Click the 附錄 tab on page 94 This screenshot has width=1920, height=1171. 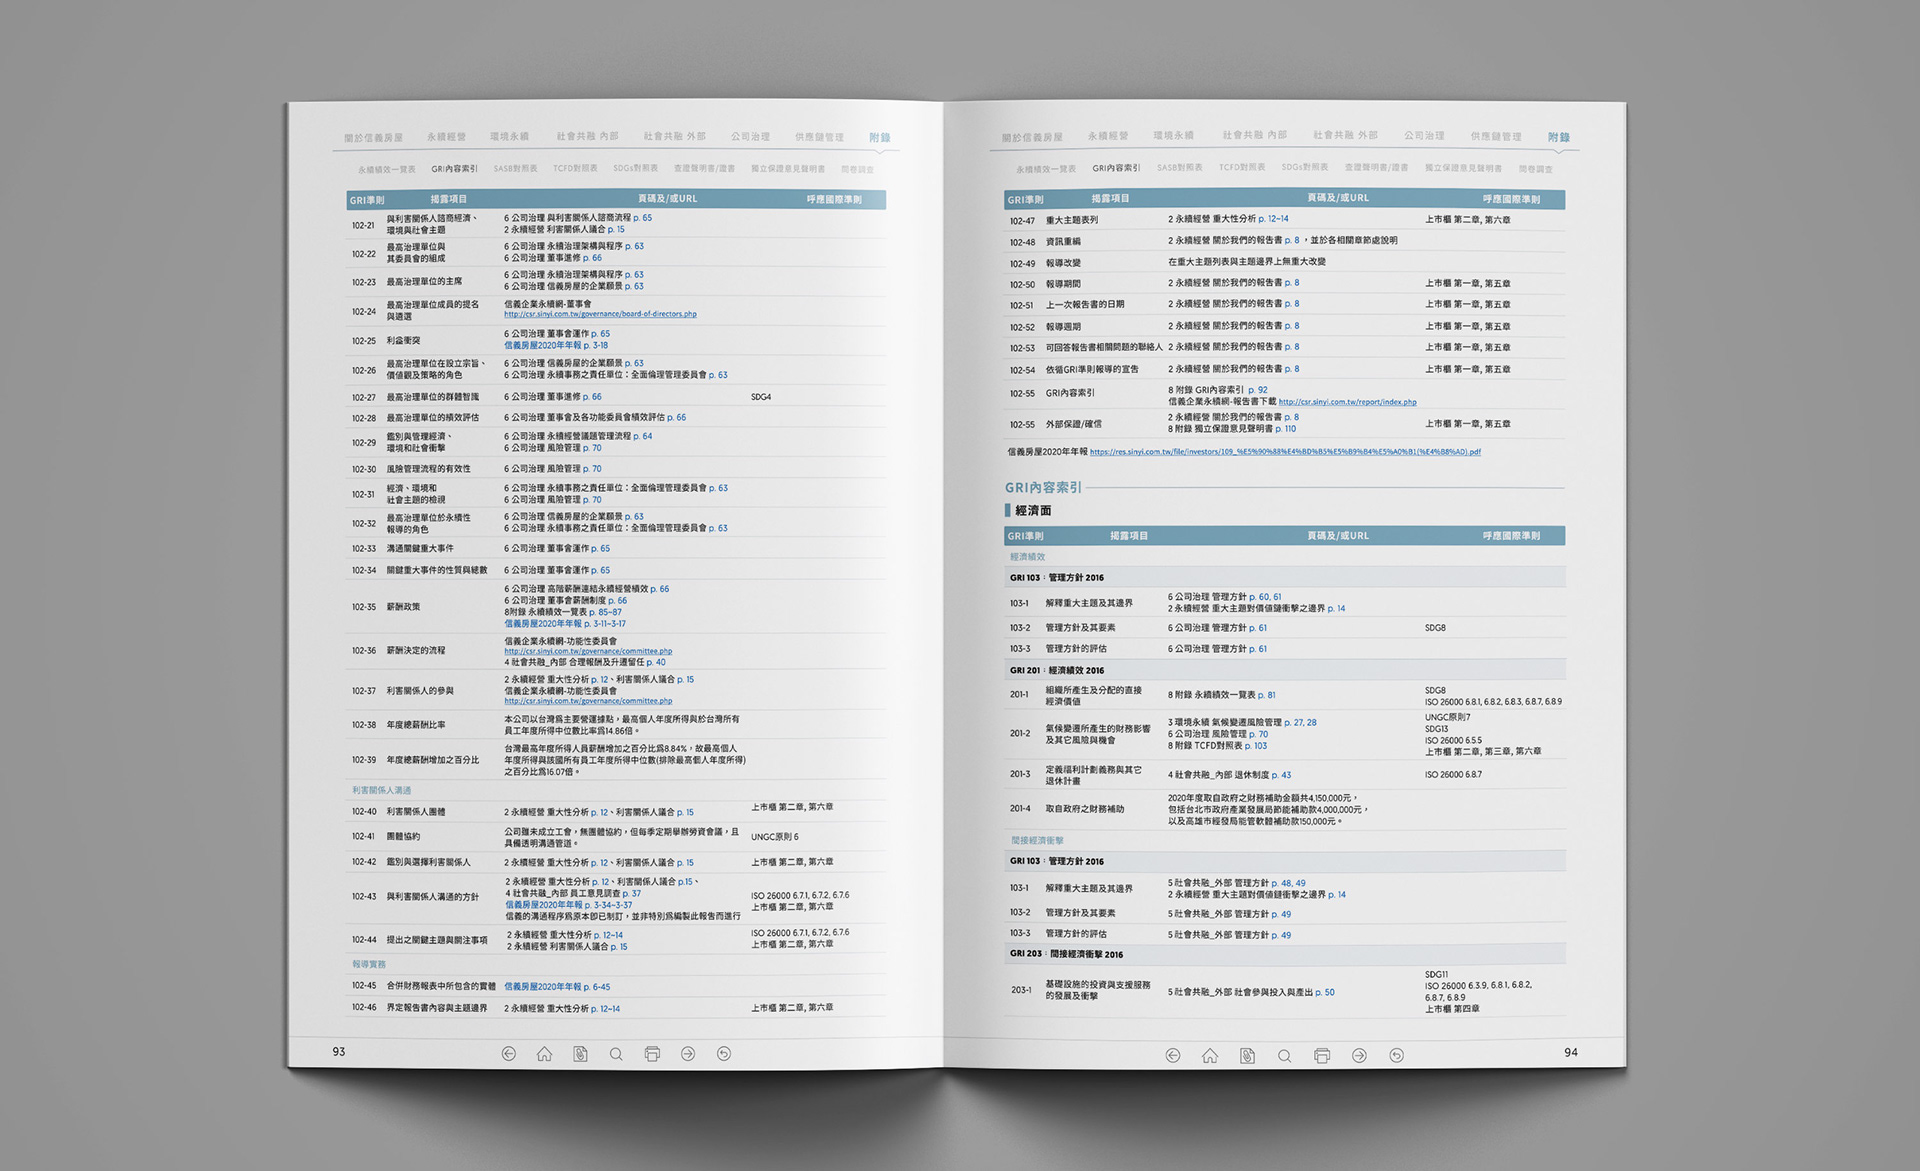(x=1558, y=137)
